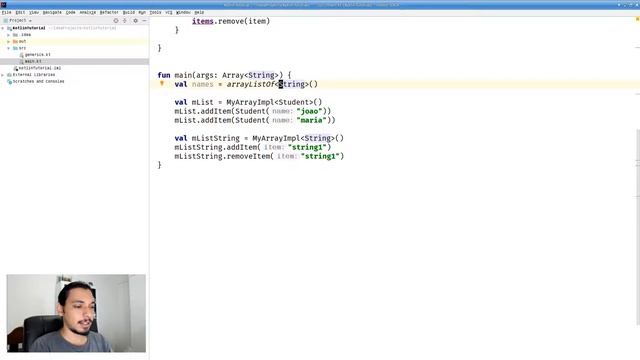Open the Analyze menu
640x360 pixels.
[88, 13]
